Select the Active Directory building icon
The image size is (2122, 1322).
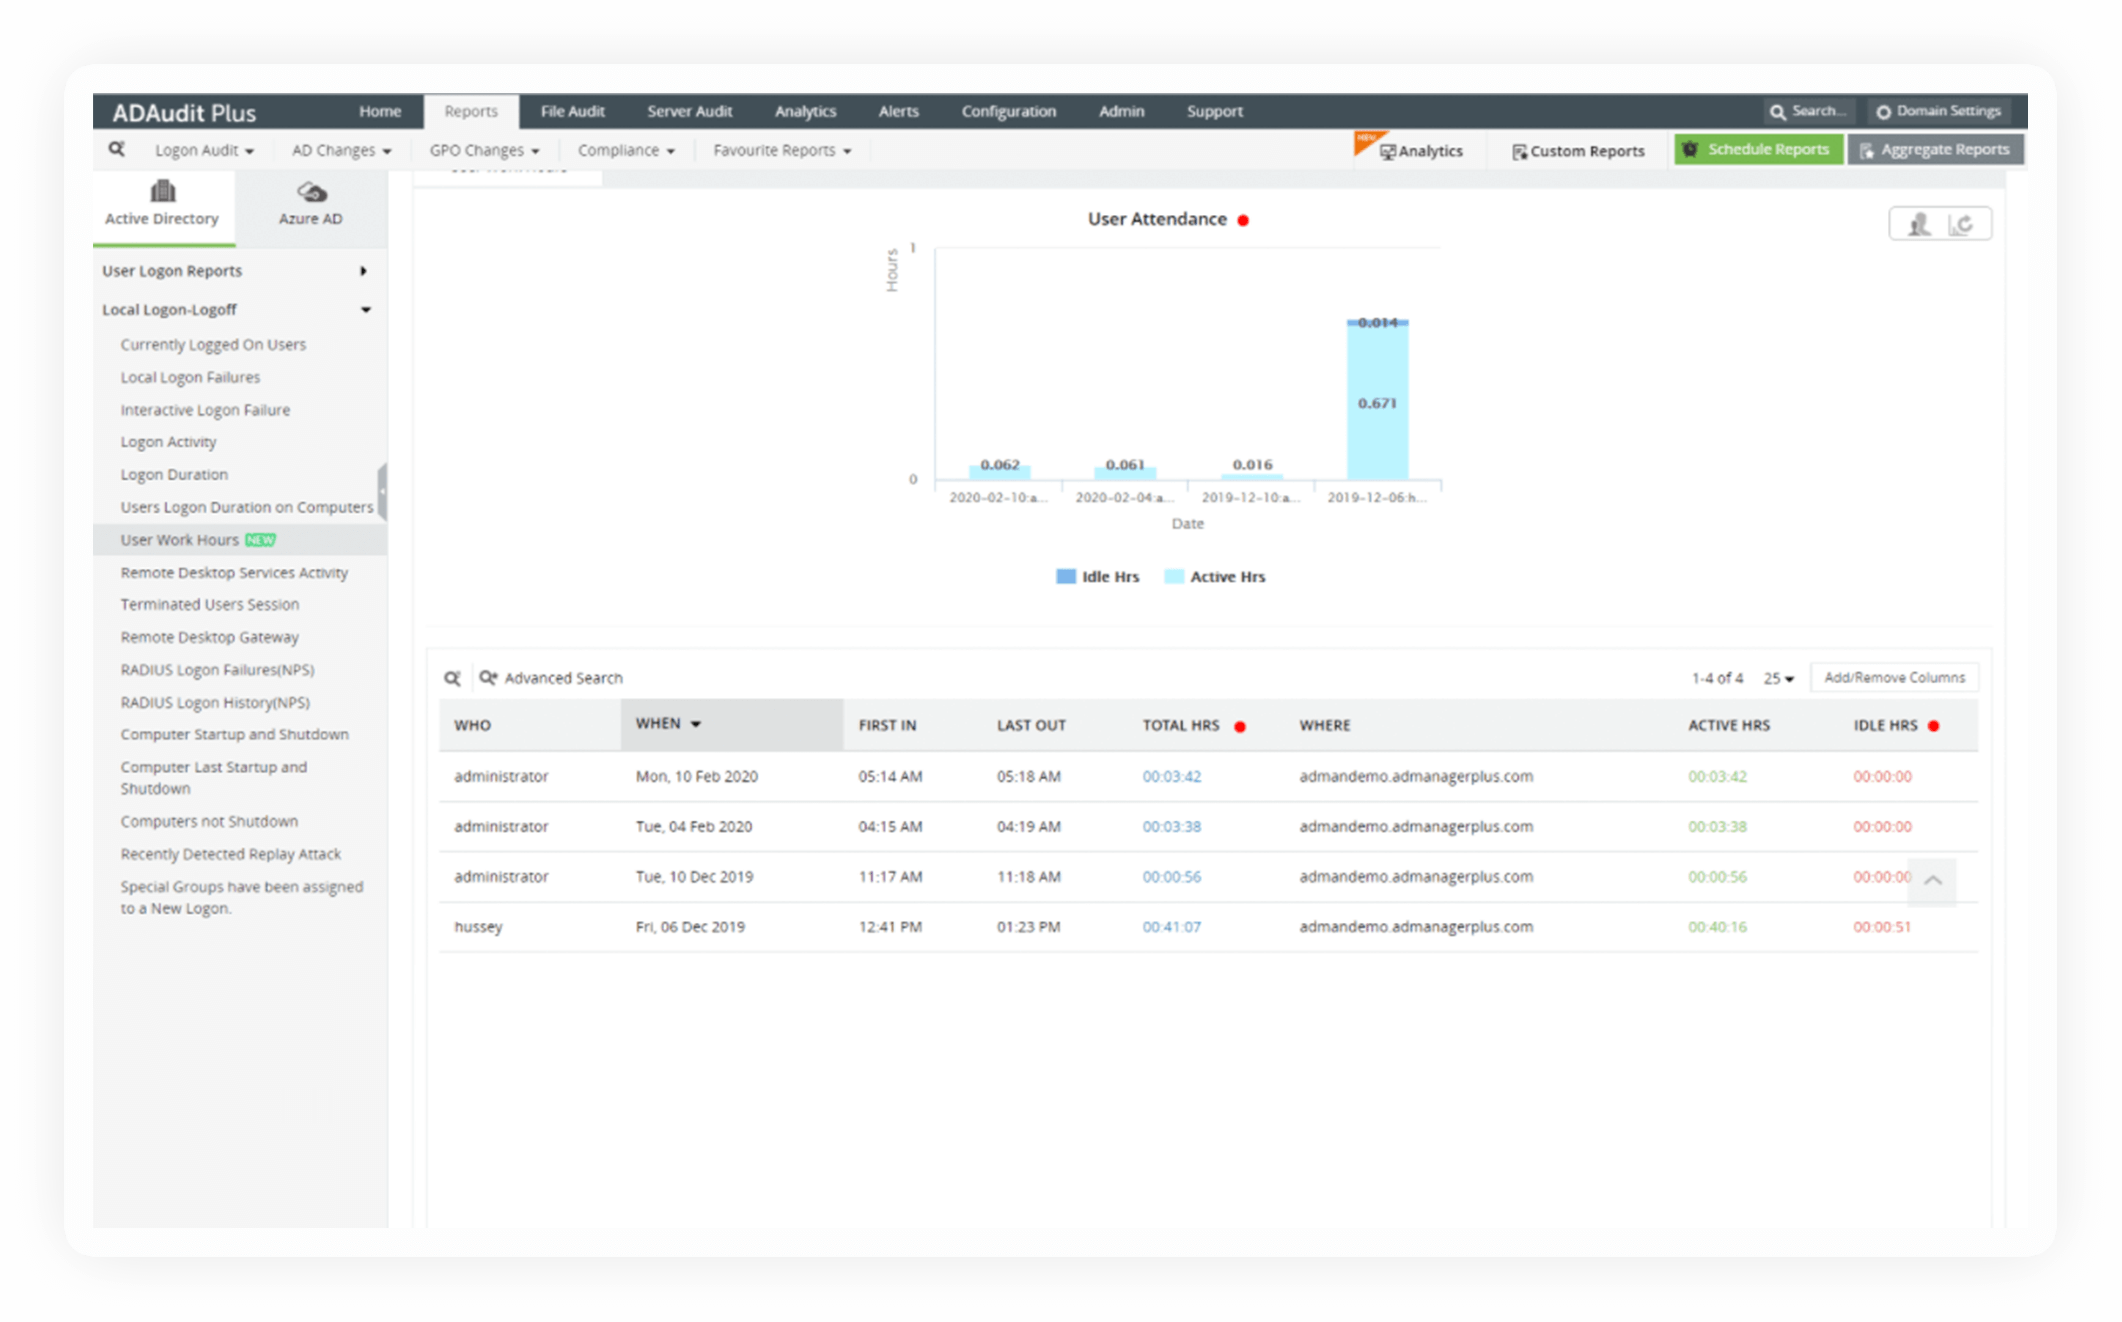pos(162,191)
